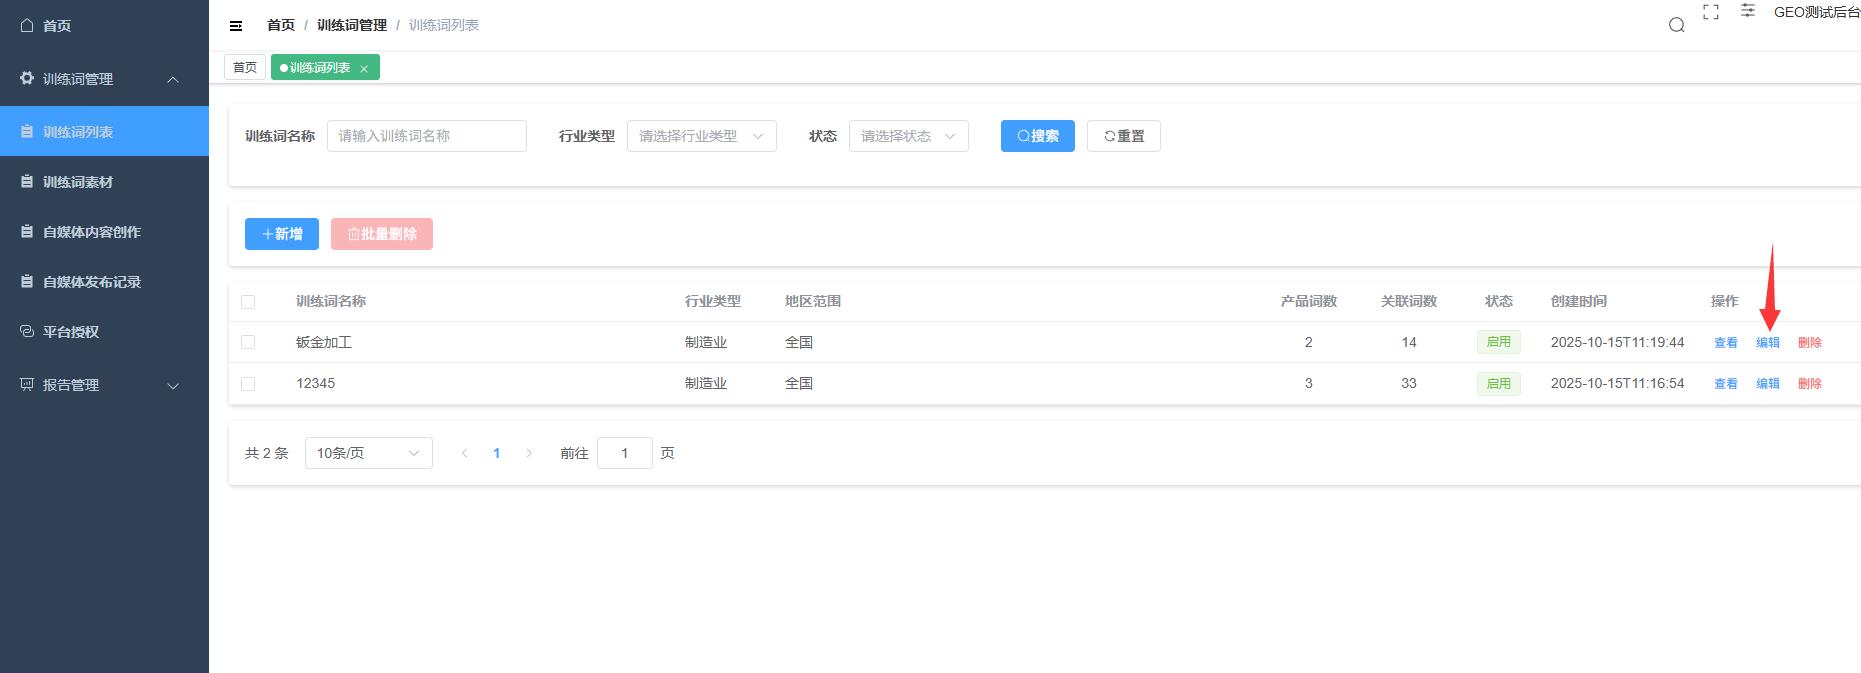Image resolution: width=1861 pixels, height=673 pixels.
Task: Go to previous page arrow in pagination
Action: [x=464, y=453]
